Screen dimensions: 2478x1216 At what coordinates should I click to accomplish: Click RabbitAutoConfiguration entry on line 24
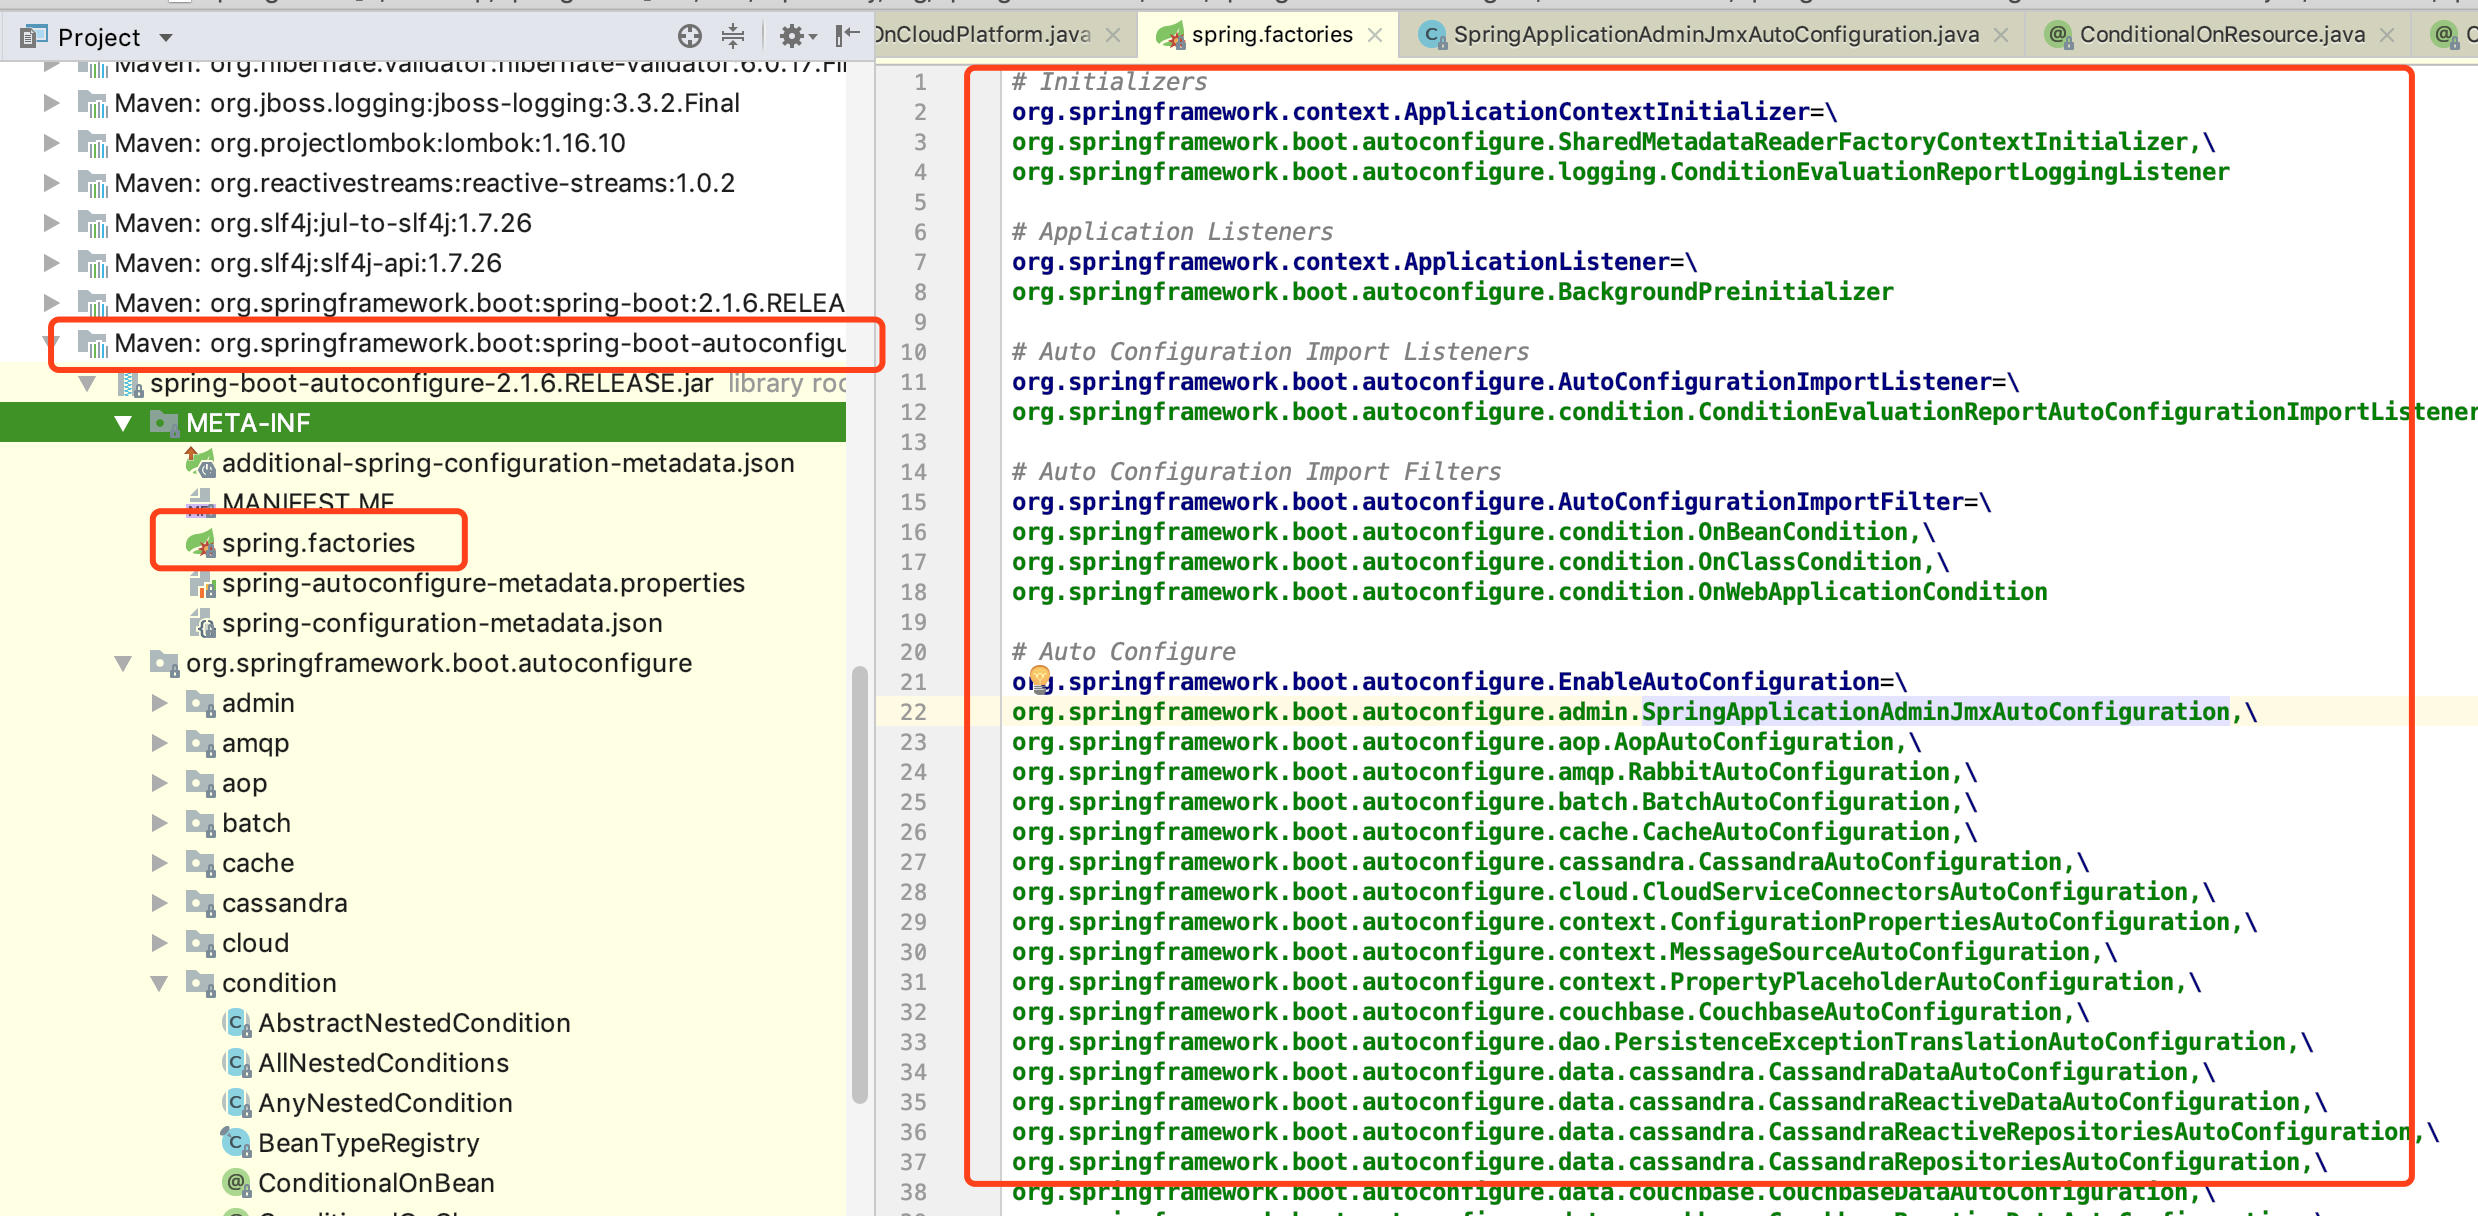(x=1789, y=772)
